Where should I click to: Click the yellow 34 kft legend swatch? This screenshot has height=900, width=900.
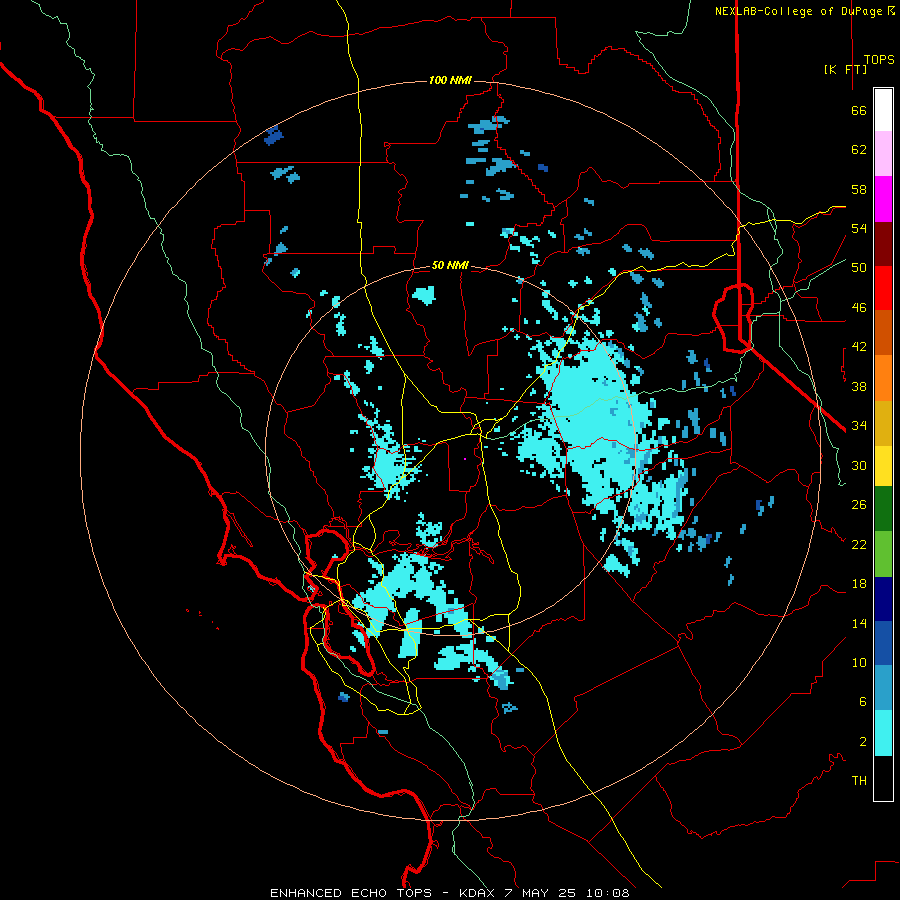coord(883,466)
